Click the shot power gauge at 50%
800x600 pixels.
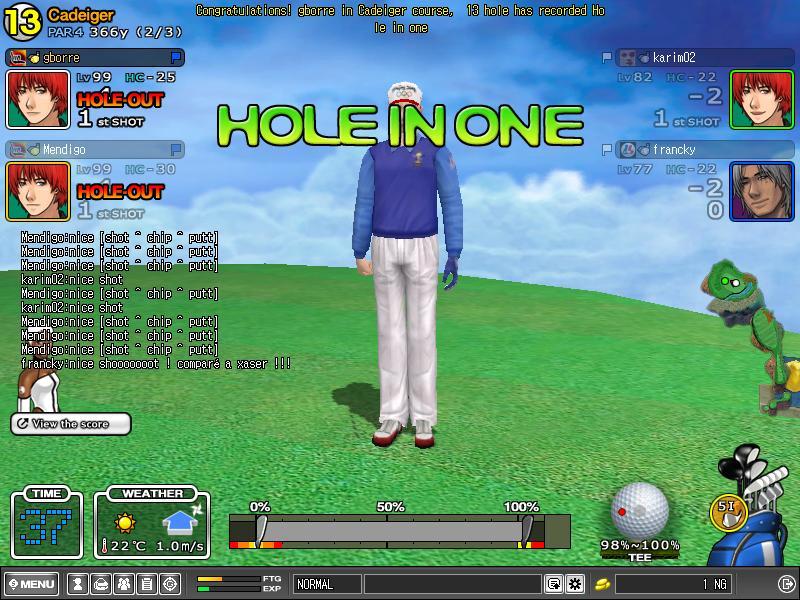[x=389, y=530]
